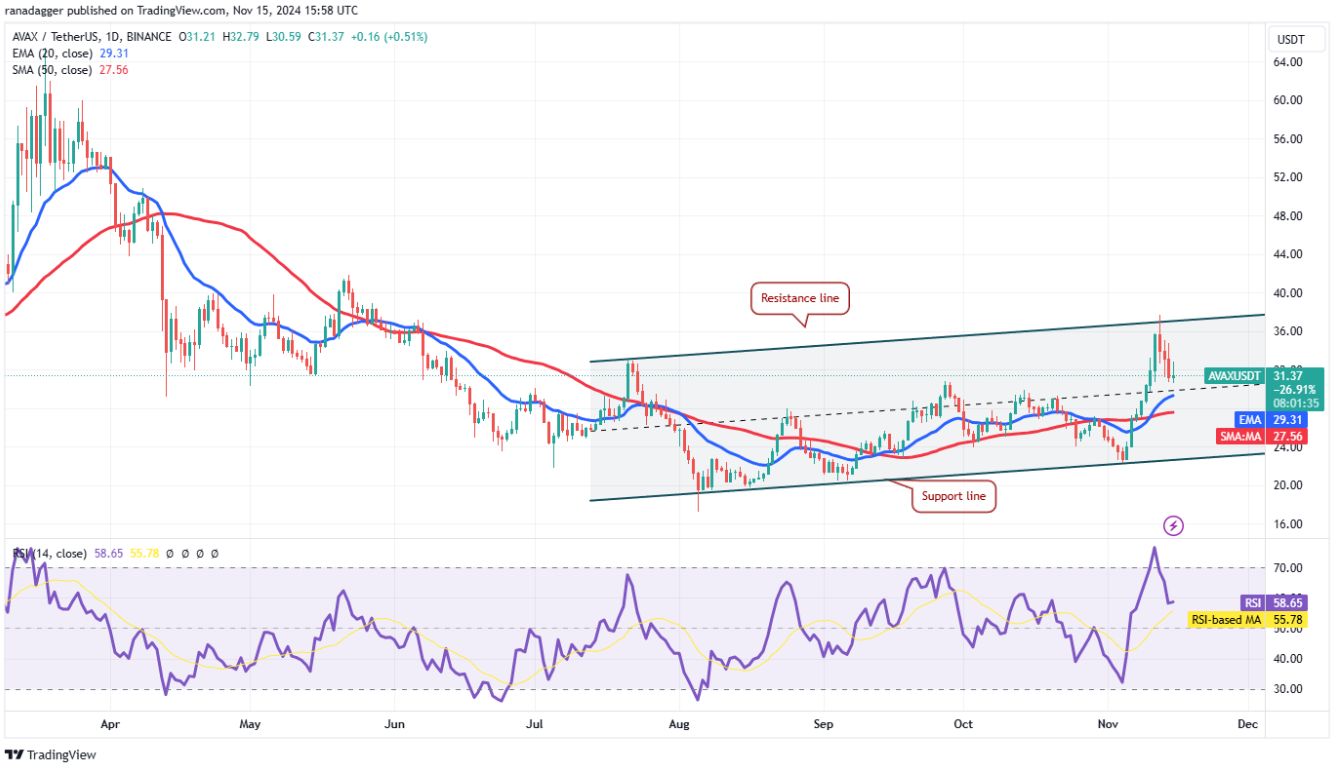This screenshot has width=1336, height=769.
Task: Click the instant trading lightning bolt icon
Action: 1171,524
